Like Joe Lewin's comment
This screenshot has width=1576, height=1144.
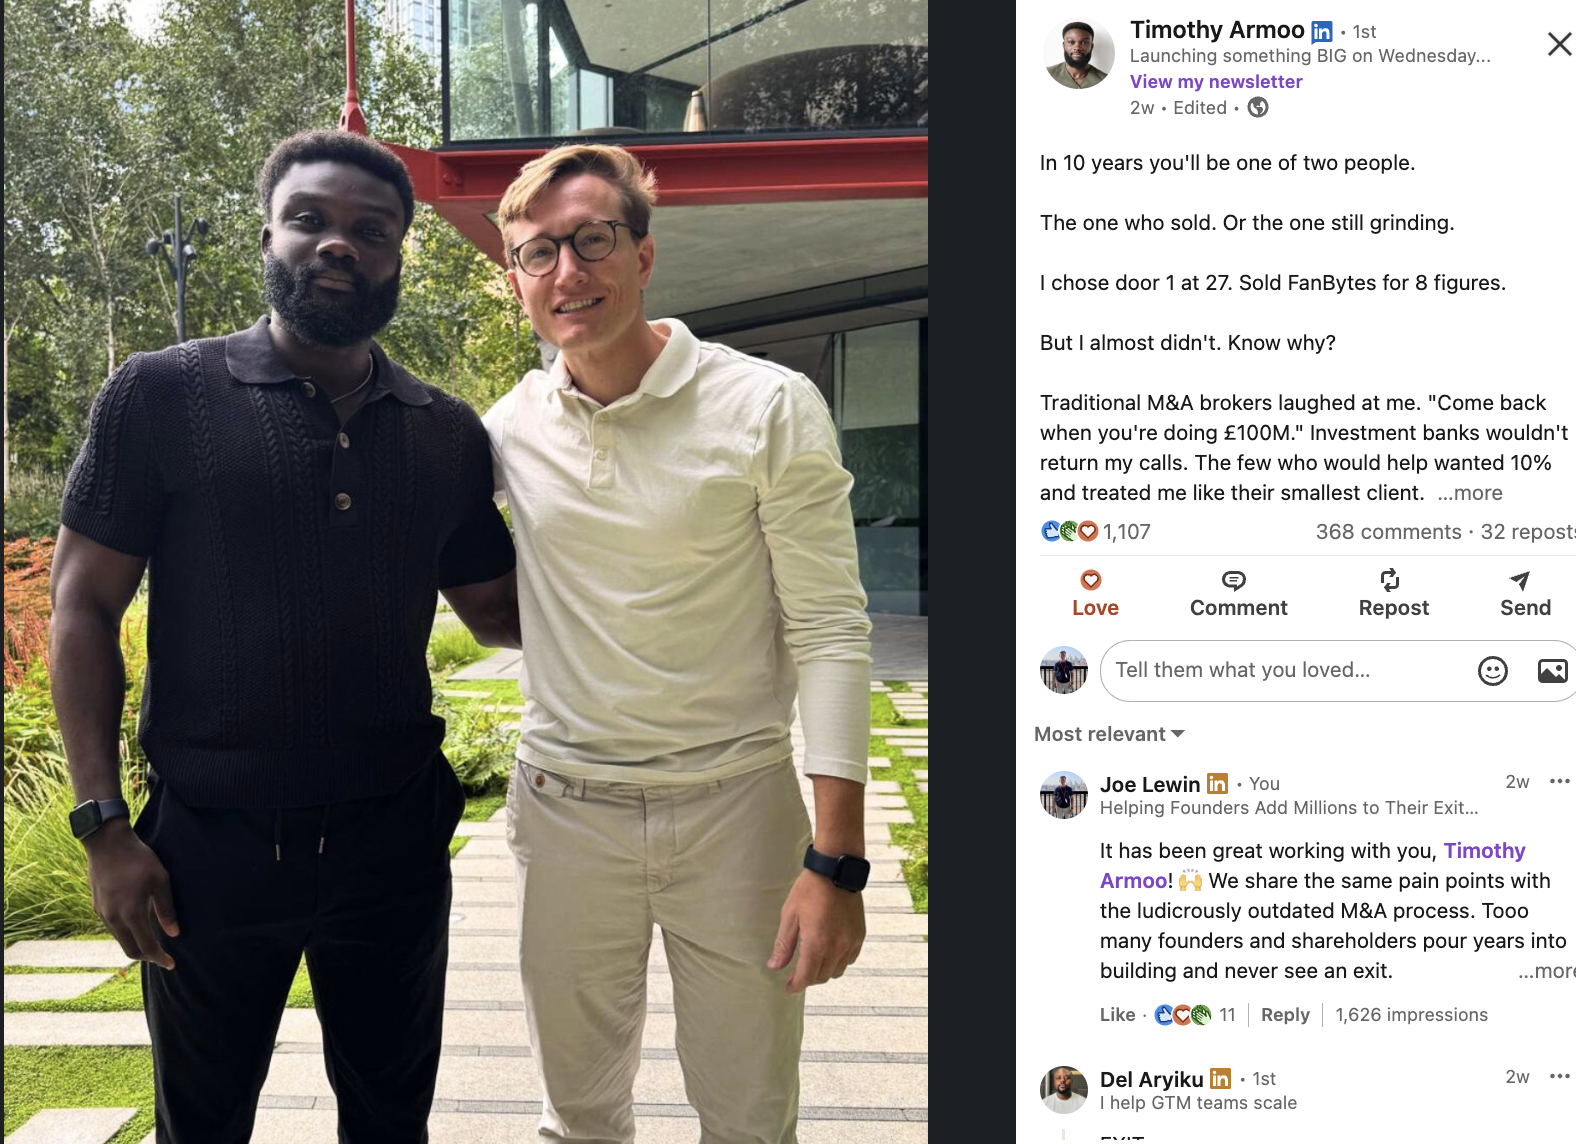[1117, 1015]
